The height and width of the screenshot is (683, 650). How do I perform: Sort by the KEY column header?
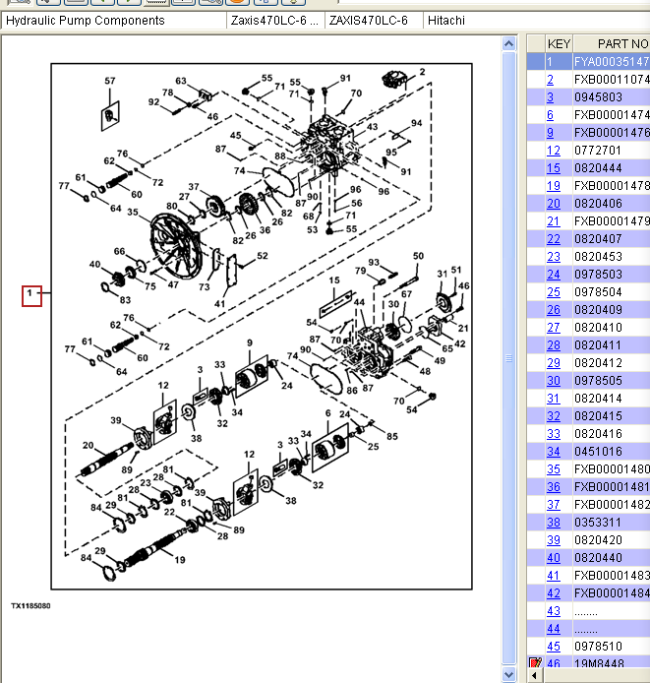(559, 44)
